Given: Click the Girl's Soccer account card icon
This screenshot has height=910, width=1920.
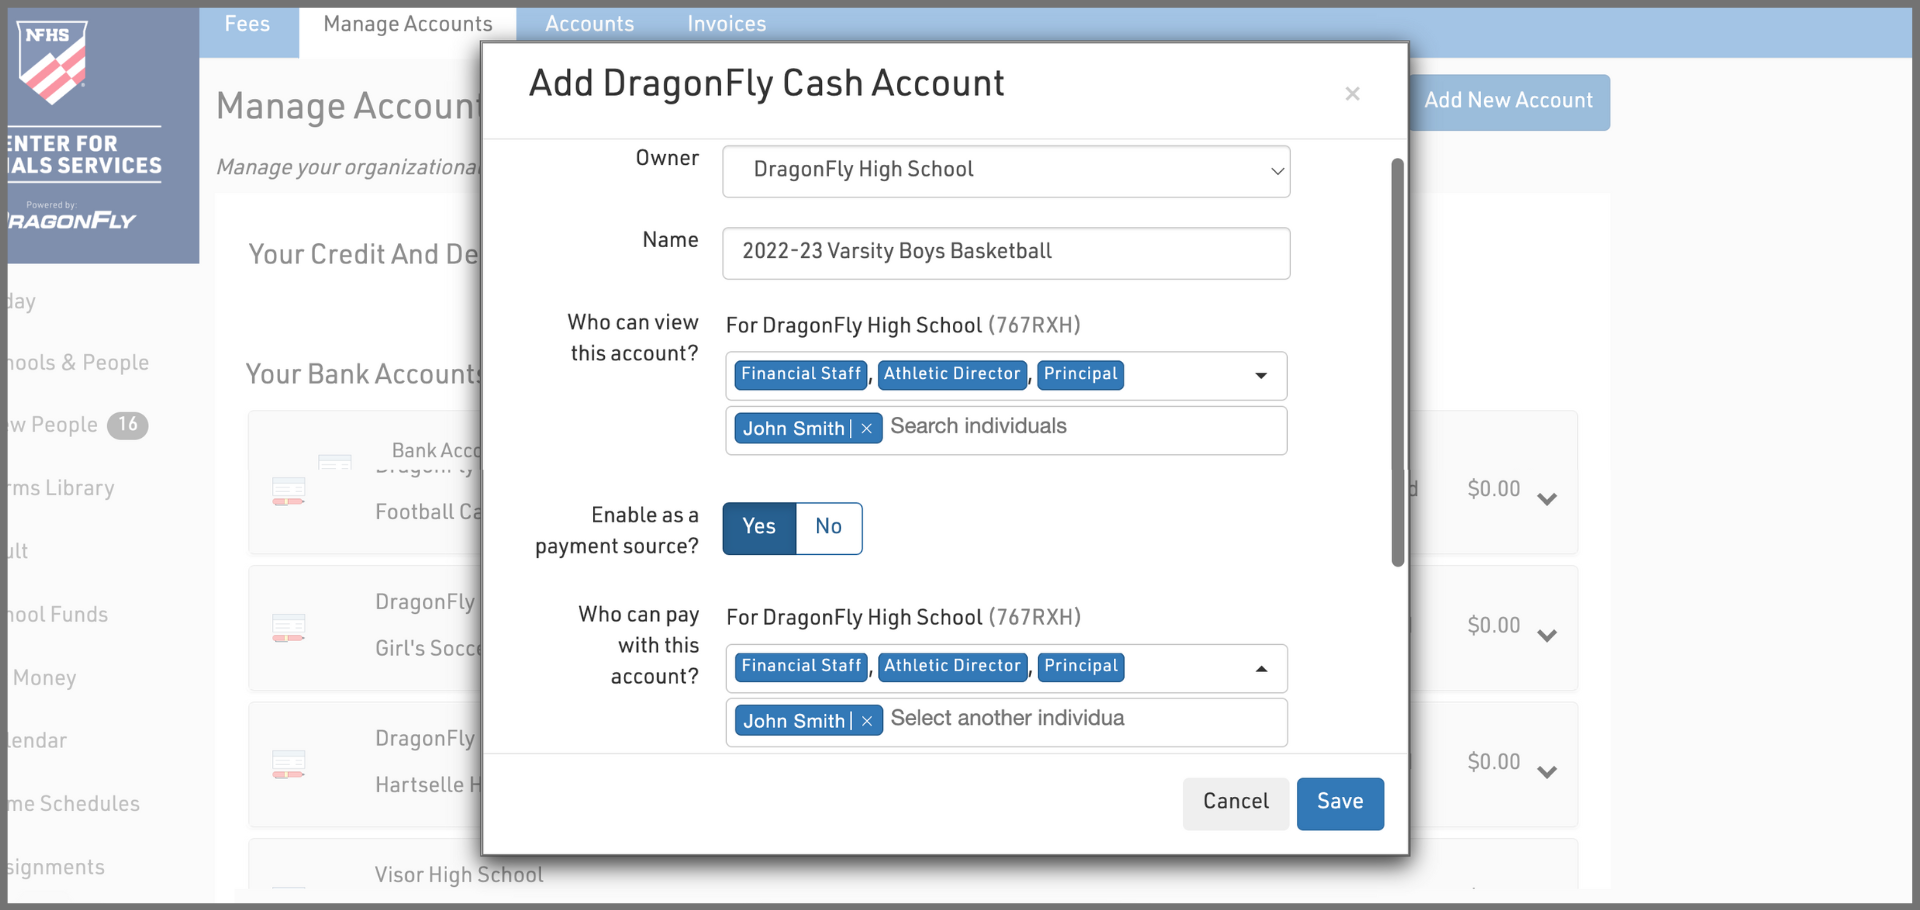Looking at the screenshot, I should click(289, 628).
